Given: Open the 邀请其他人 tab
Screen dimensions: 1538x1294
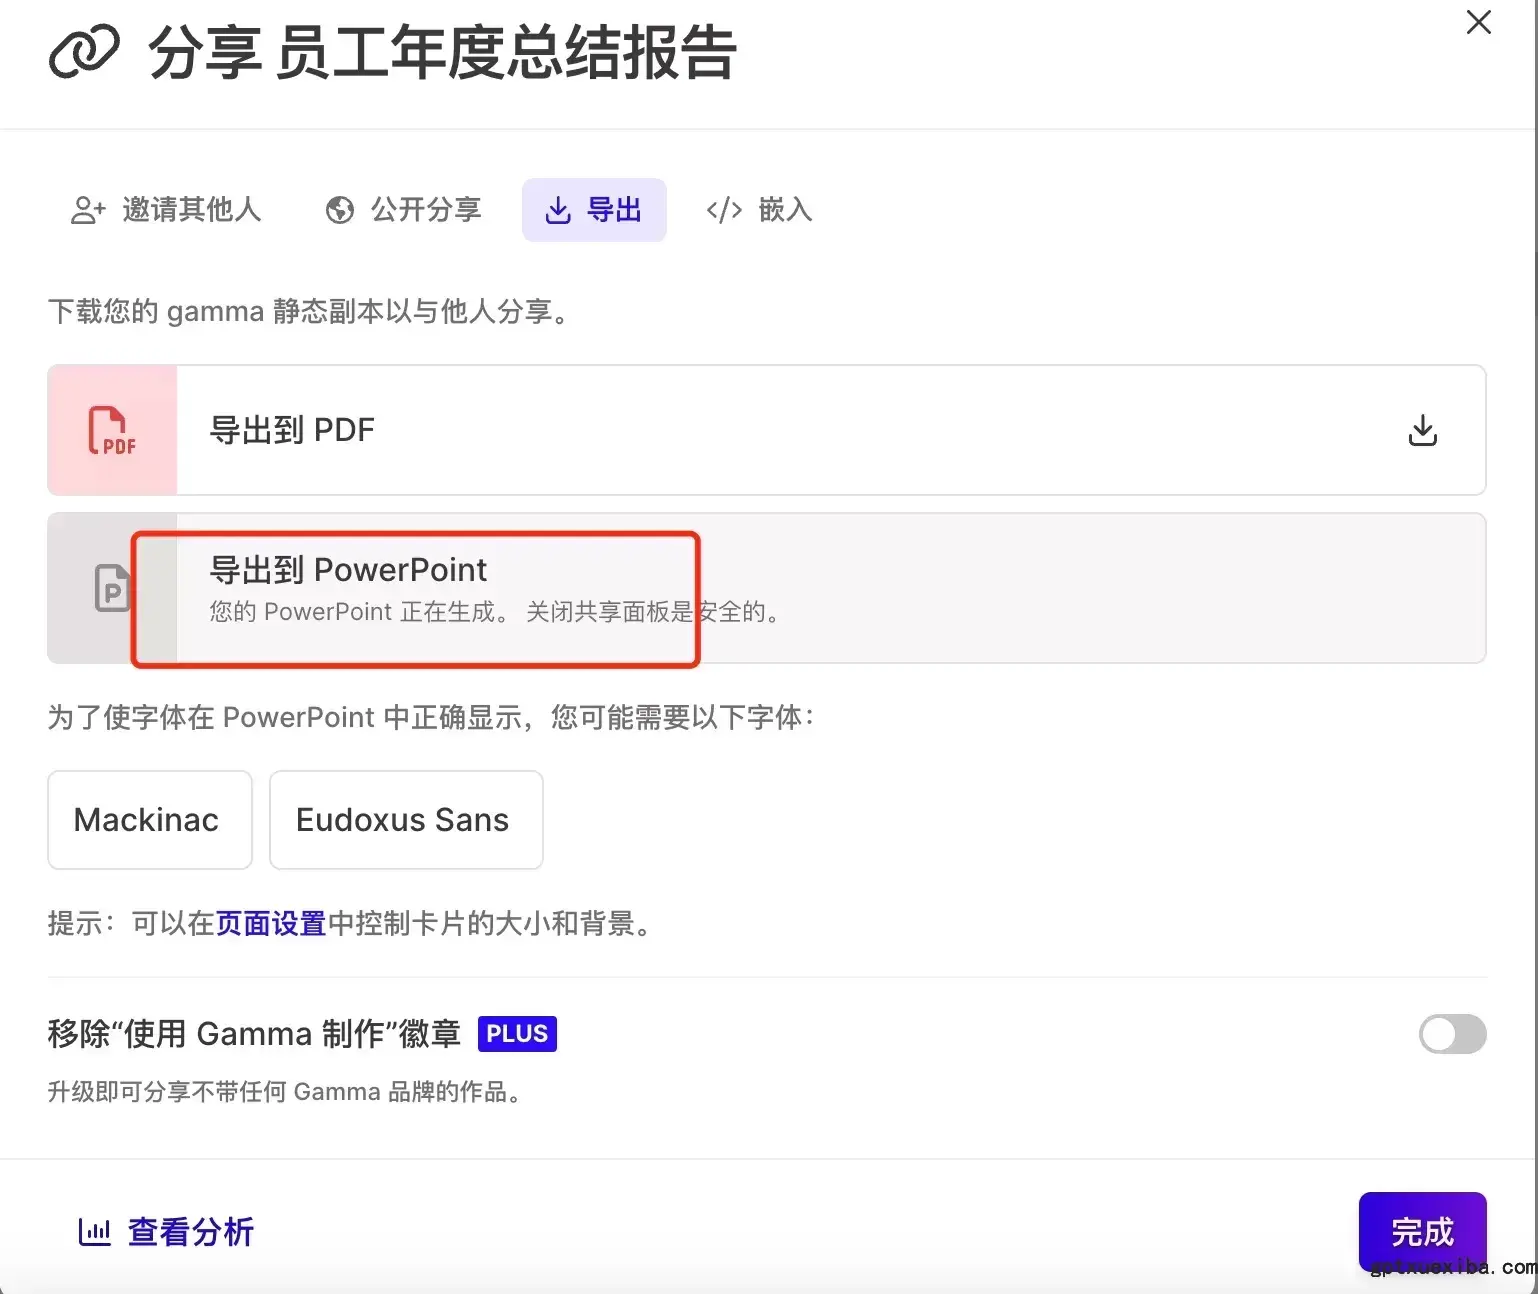Looking at the screenshot, I should (x=166, y=210).
